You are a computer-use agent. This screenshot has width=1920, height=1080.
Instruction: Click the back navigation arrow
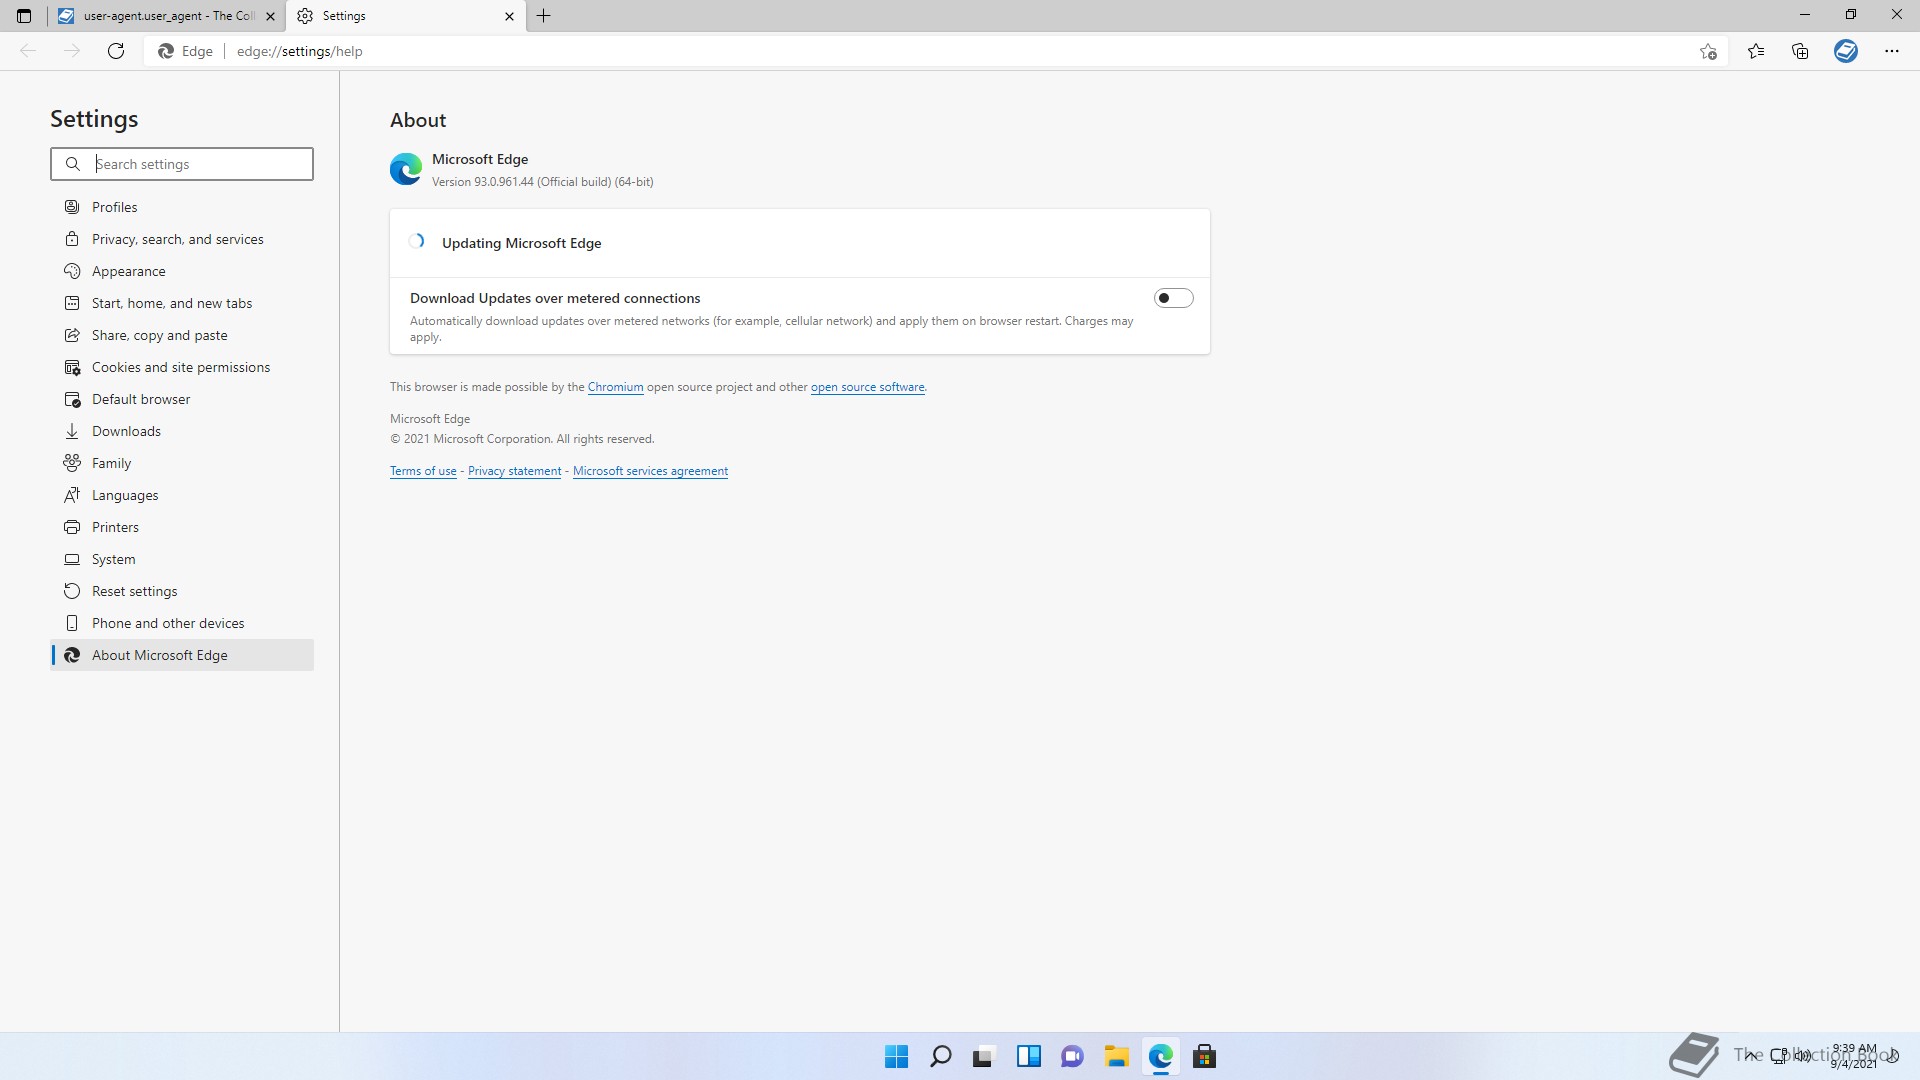click(x=28, y=51)
